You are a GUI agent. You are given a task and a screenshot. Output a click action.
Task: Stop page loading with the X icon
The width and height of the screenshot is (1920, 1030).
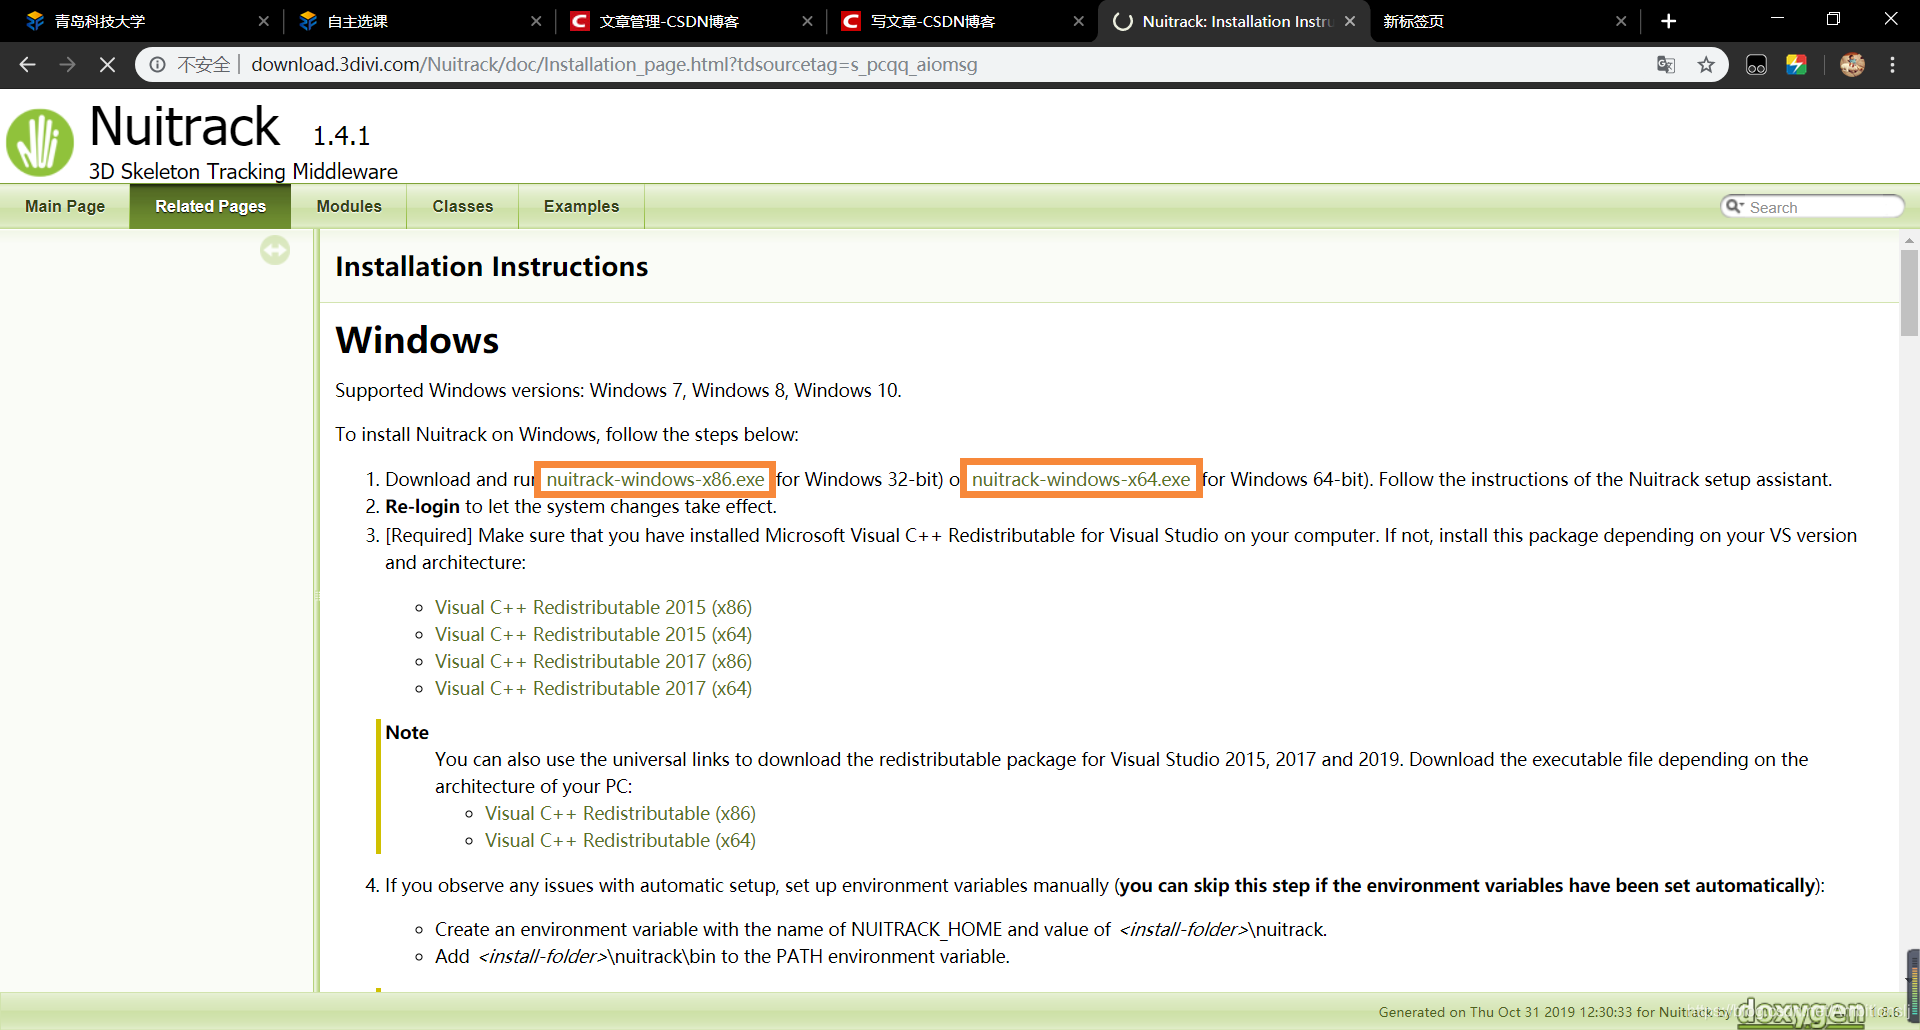click(x=107, y=65)
